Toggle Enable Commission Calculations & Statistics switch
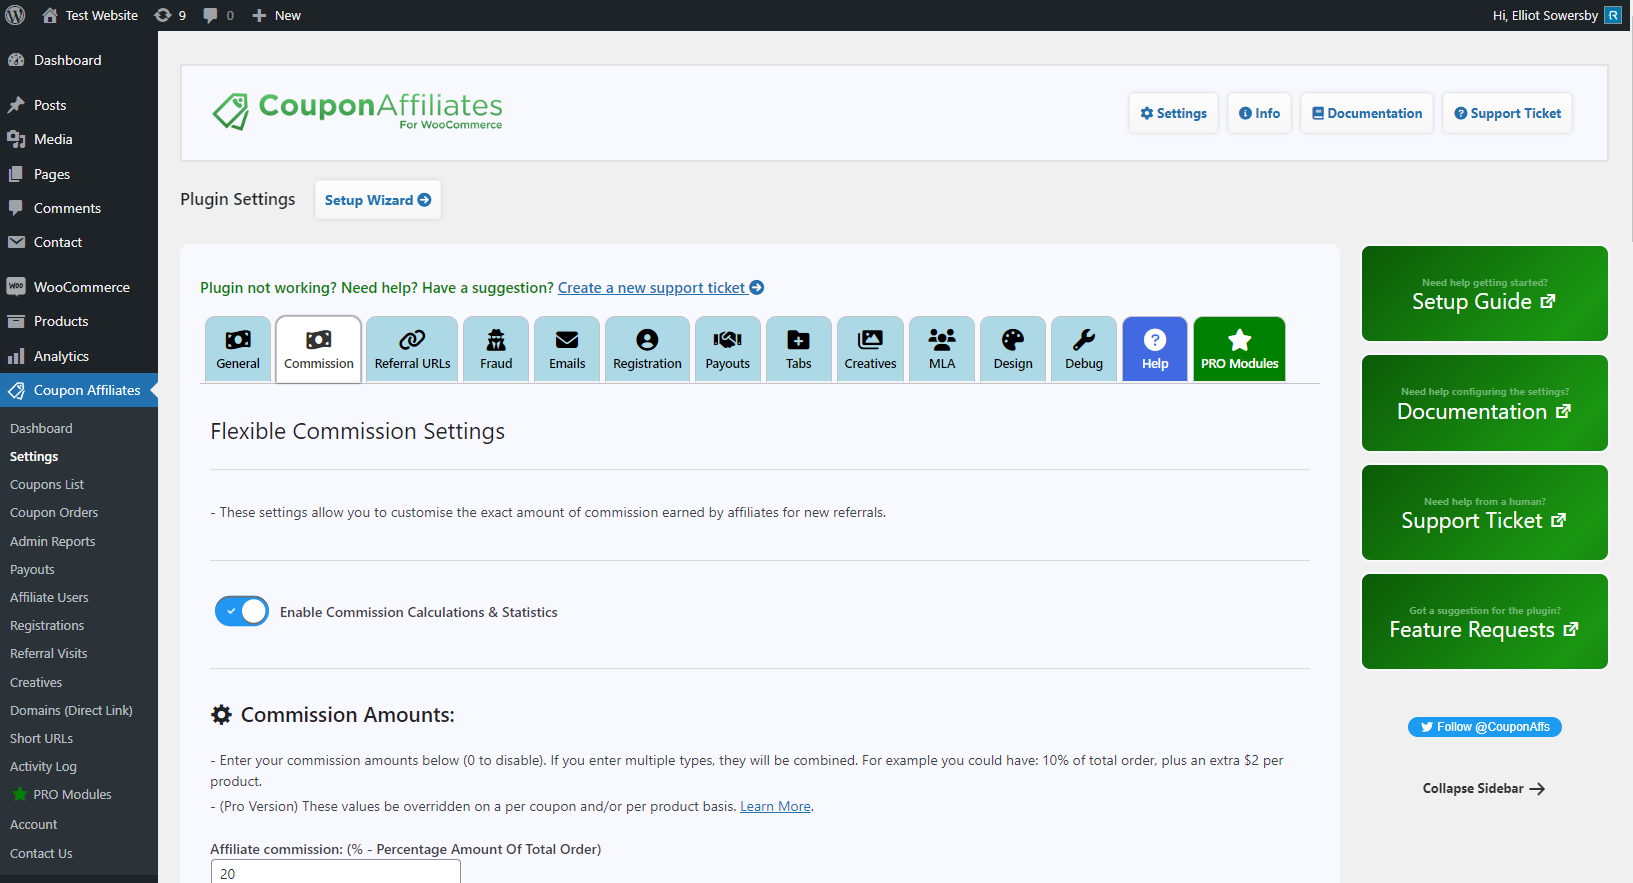The image size is (1633, 883). (x=242, y=611)
